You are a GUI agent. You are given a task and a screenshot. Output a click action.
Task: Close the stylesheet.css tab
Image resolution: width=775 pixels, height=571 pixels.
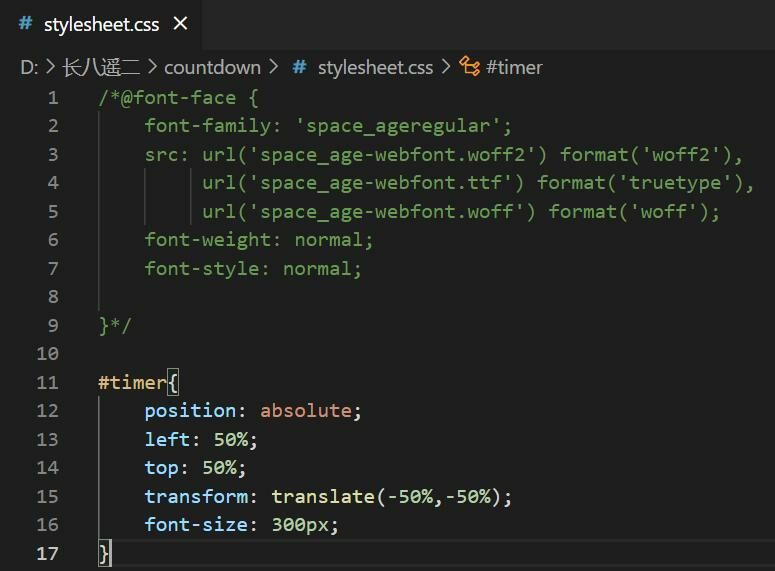pyautogui.click(x=180, y=23)
